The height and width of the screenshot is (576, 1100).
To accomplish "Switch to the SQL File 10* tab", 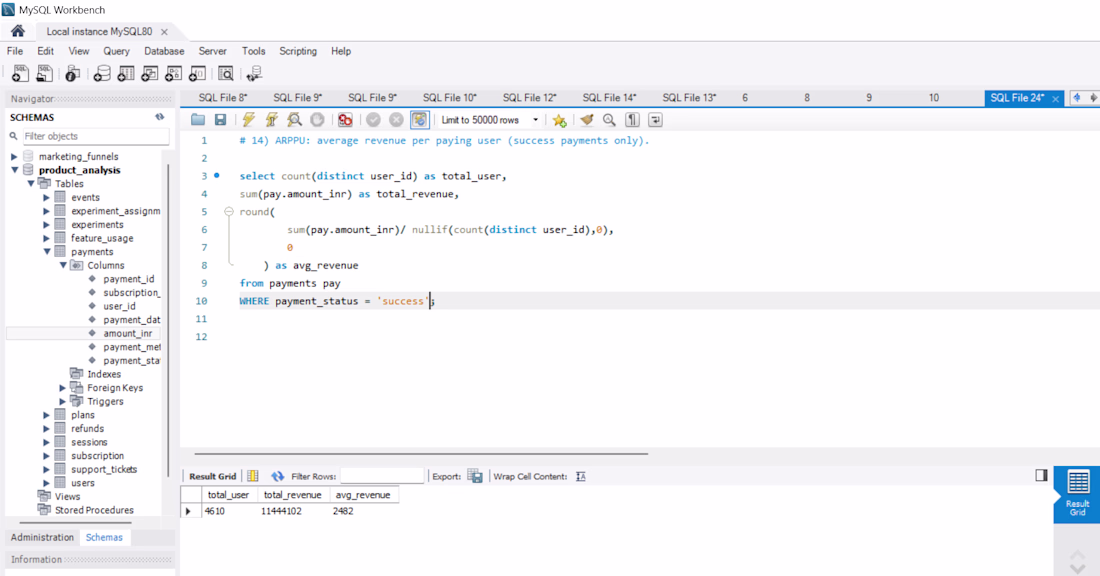I will 449,98.
